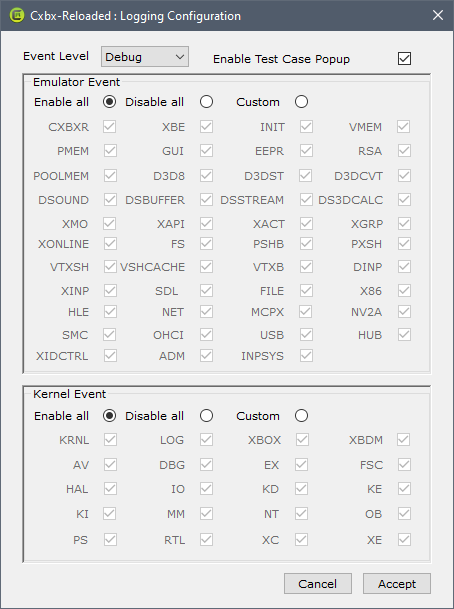Toggle the VTXSH checkbox
Viewport: 454px width, 609px height.
click(x=110, y=267)
